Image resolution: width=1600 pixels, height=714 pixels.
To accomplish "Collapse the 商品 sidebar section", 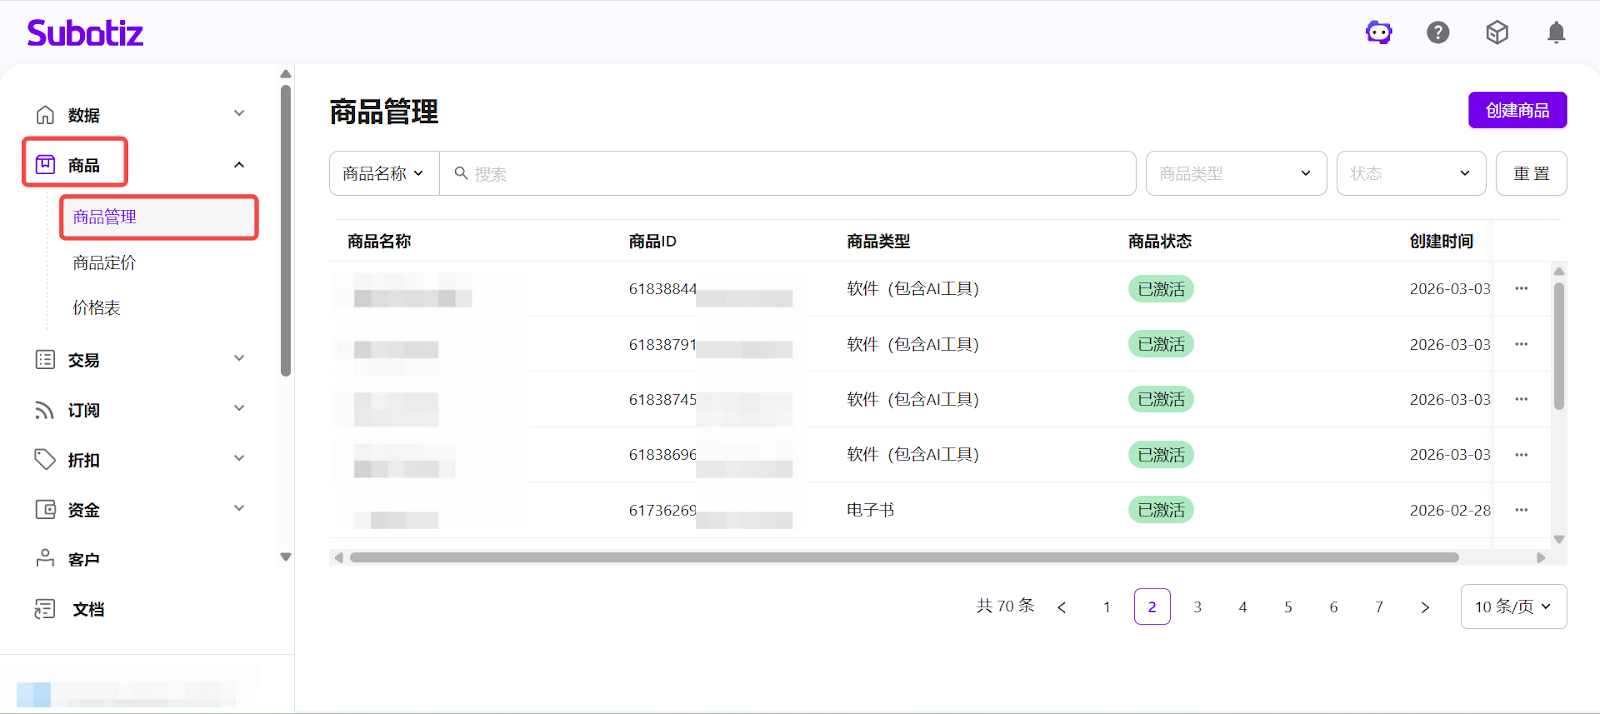I will [x=239, y=165].
